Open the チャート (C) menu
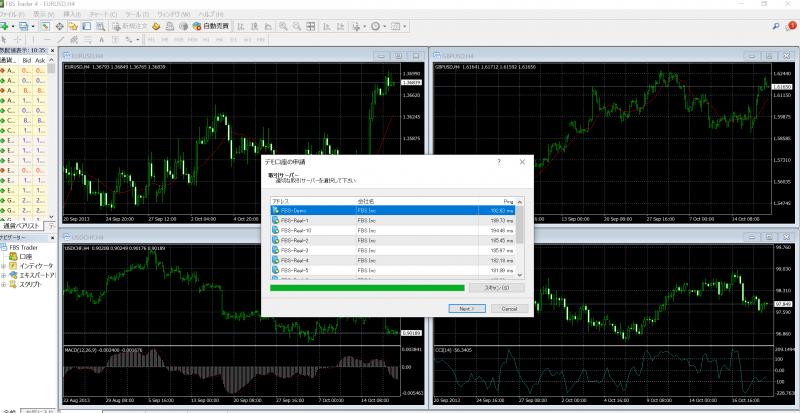Image resolution: width=800 pixels, height=413 pixels. [x=103, y=14]
